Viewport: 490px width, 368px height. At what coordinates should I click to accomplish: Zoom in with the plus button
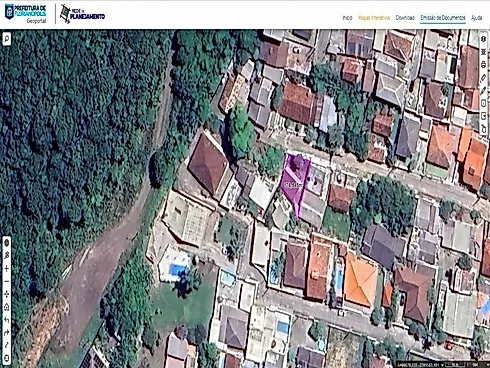coord(6,269)
